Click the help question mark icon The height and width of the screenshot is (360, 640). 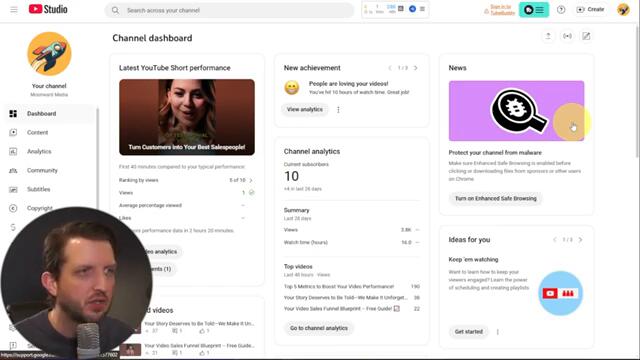point(561,9)
